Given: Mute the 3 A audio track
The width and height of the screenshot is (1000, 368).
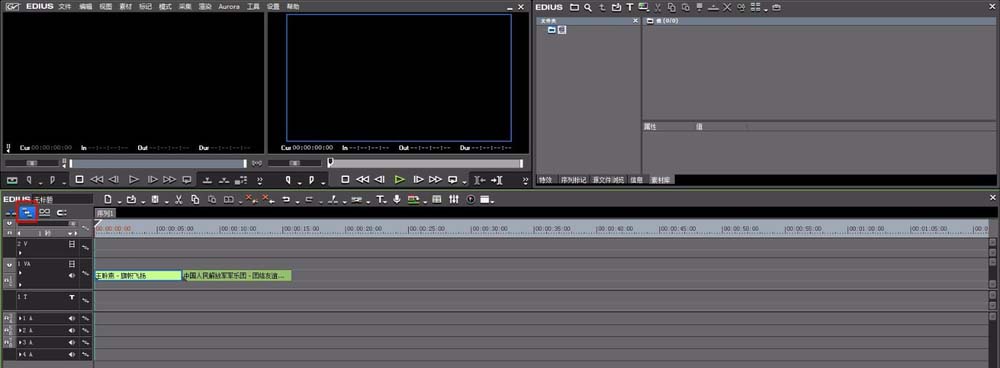Looking at the screenshot, I should [72, 342].
